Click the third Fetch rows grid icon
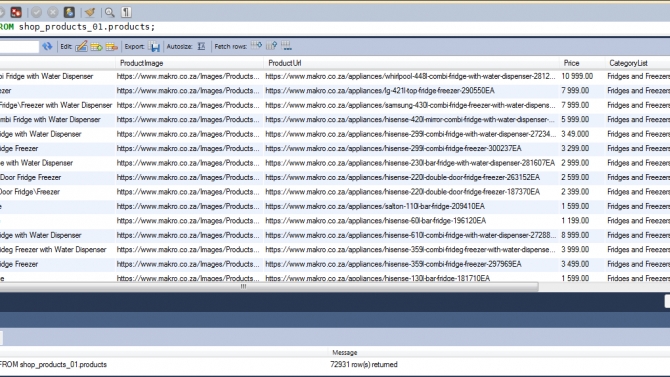The image size is (670, 377). 286,46
